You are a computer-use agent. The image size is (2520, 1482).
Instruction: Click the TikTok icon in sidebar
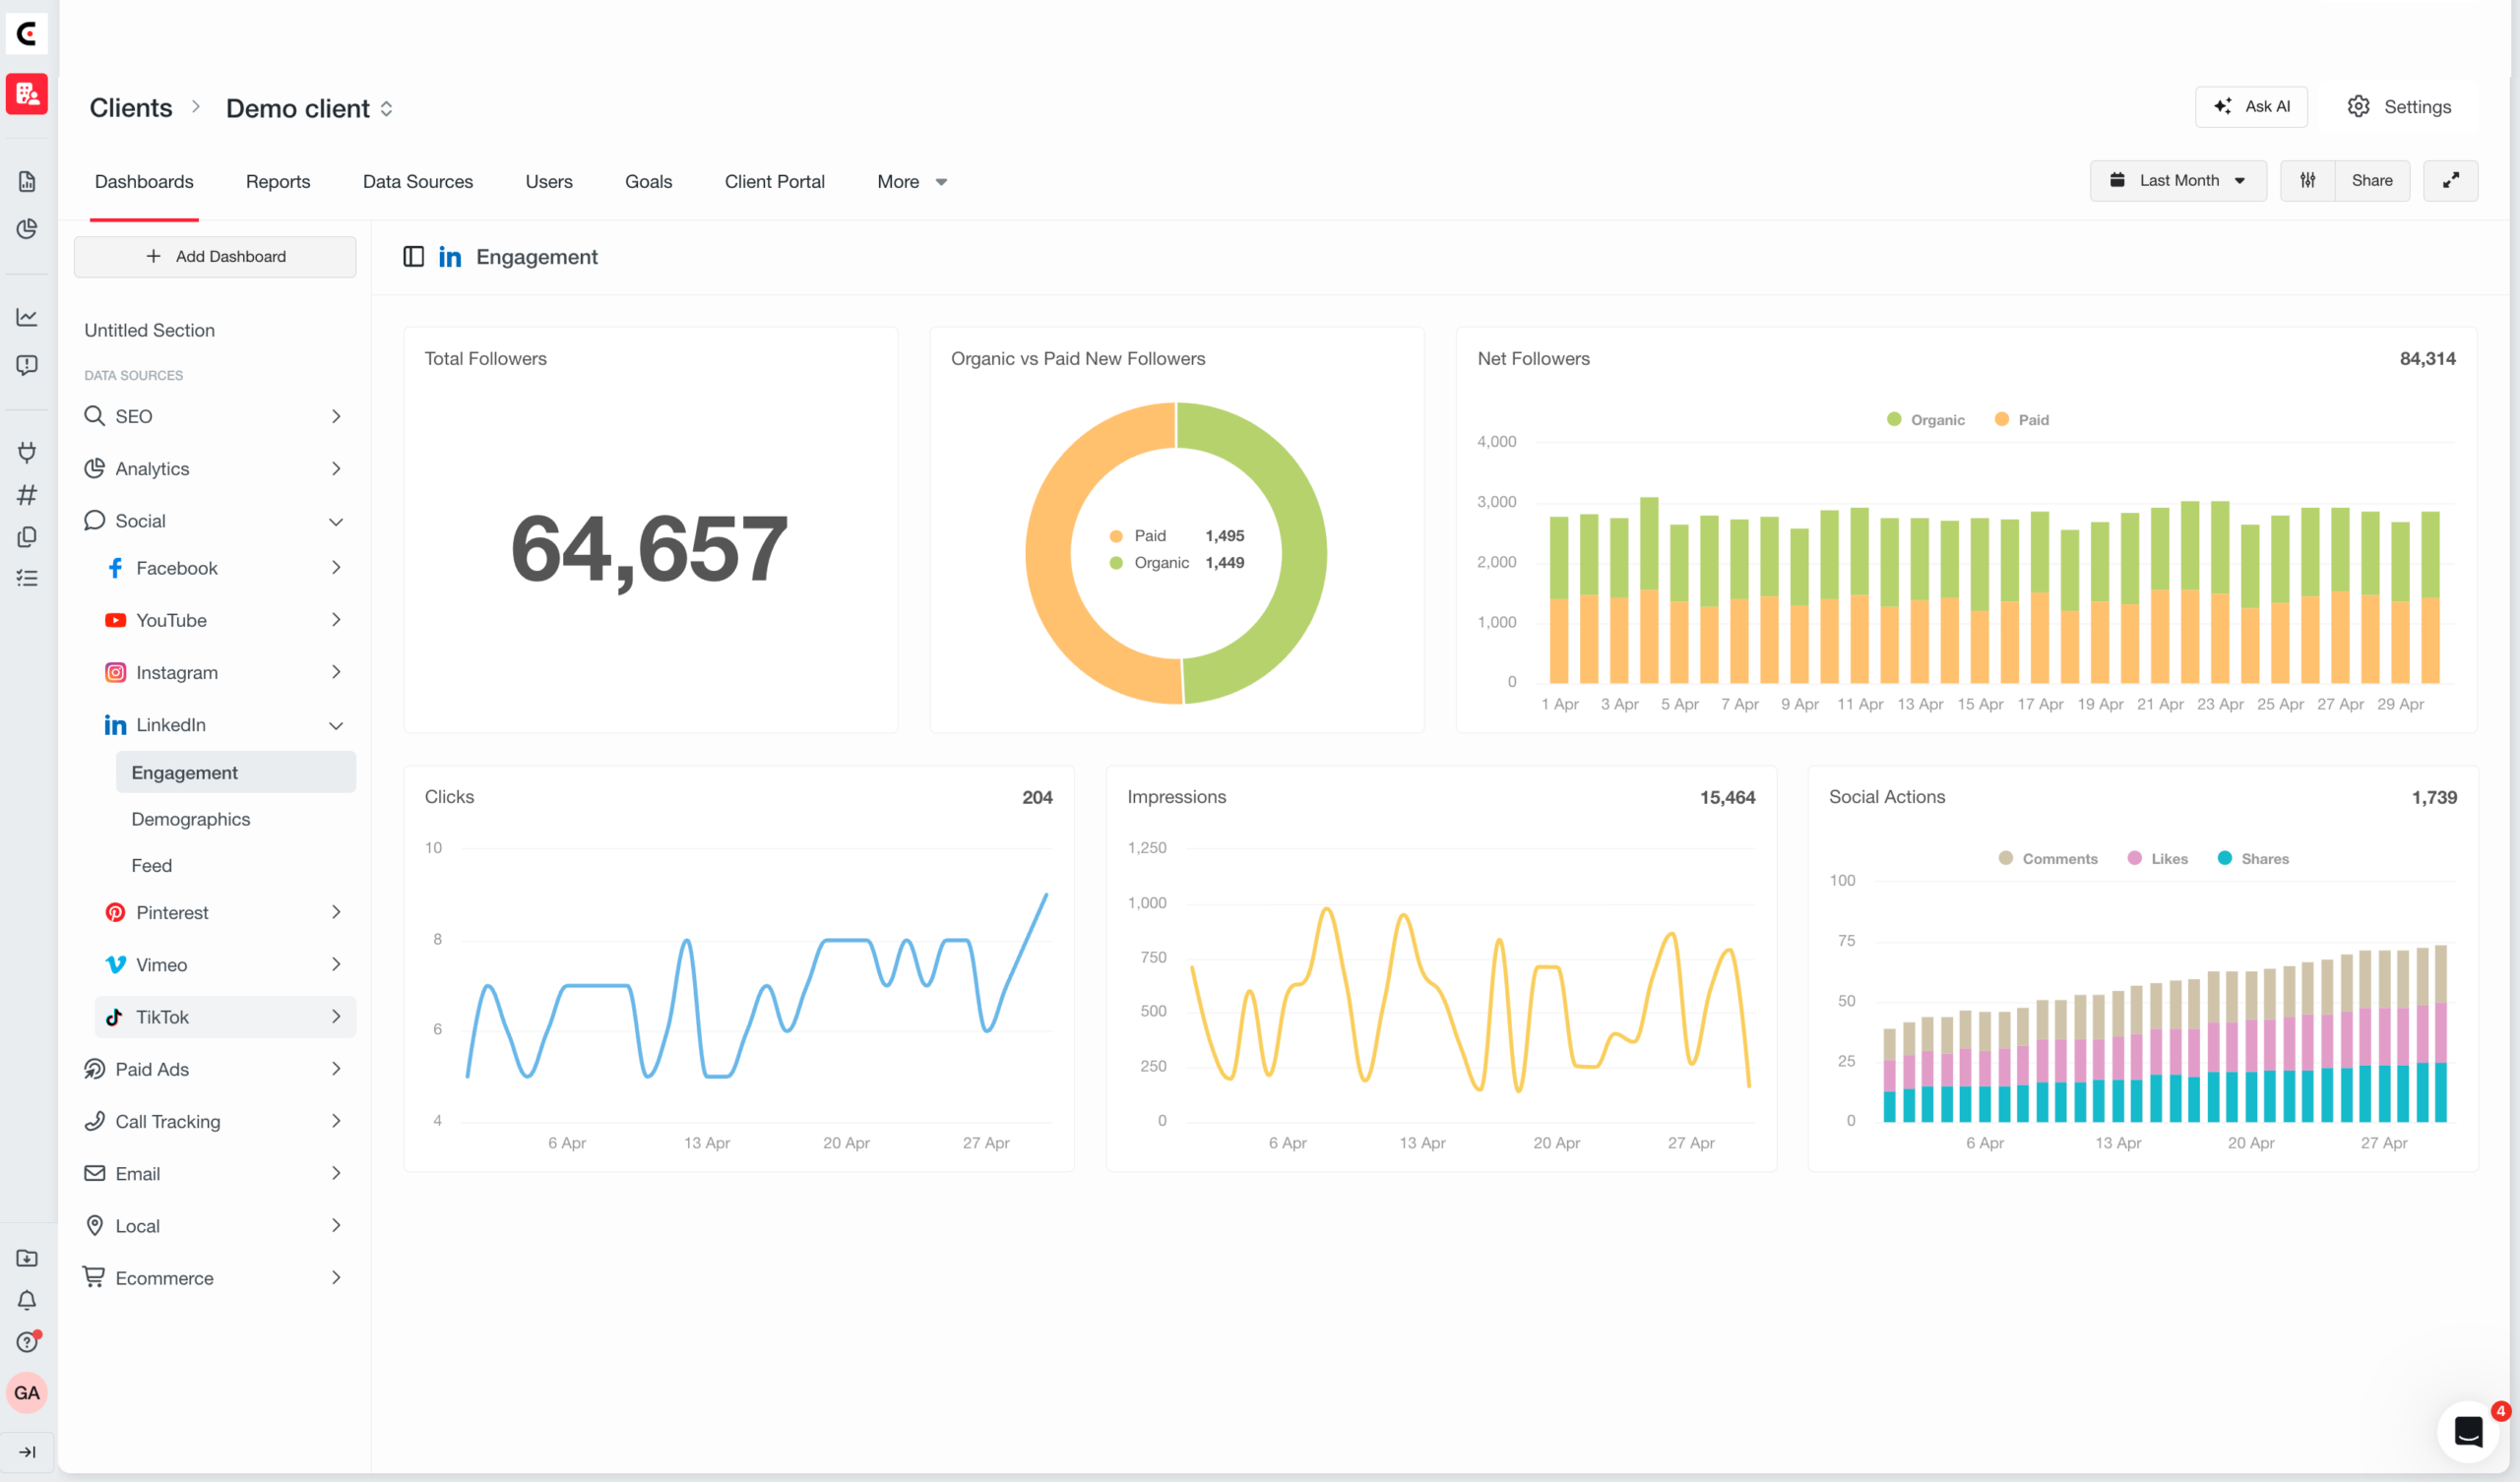pyautogui.click(x=114, y=1017)
